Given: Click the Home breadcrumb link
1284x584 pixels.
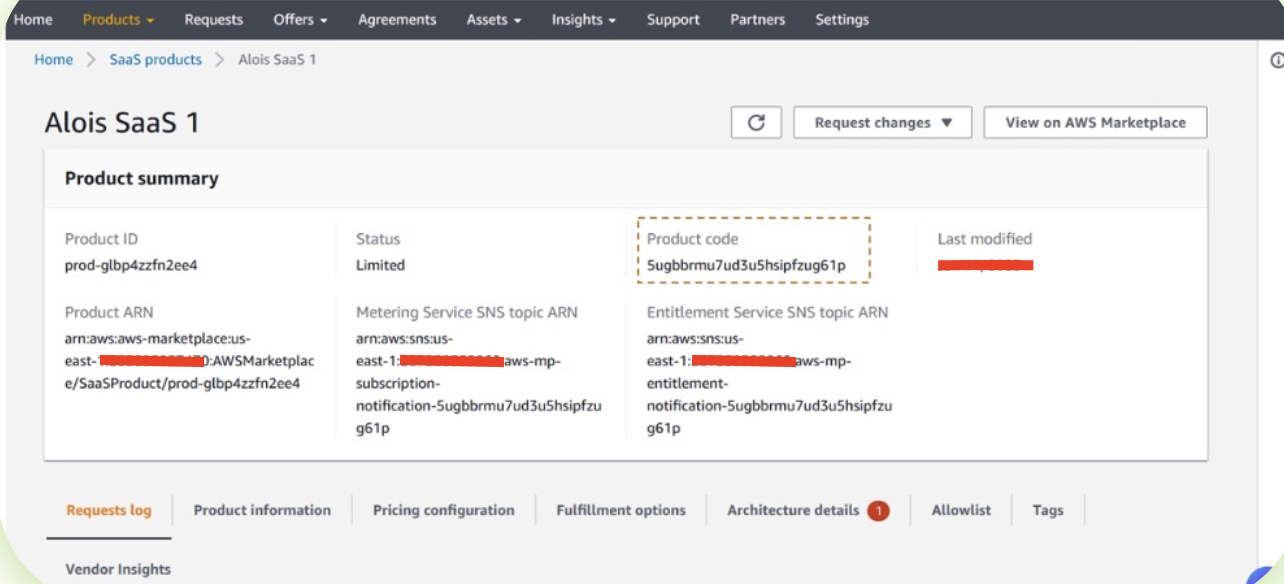Looking at the screenshot, I should (53, 60).
